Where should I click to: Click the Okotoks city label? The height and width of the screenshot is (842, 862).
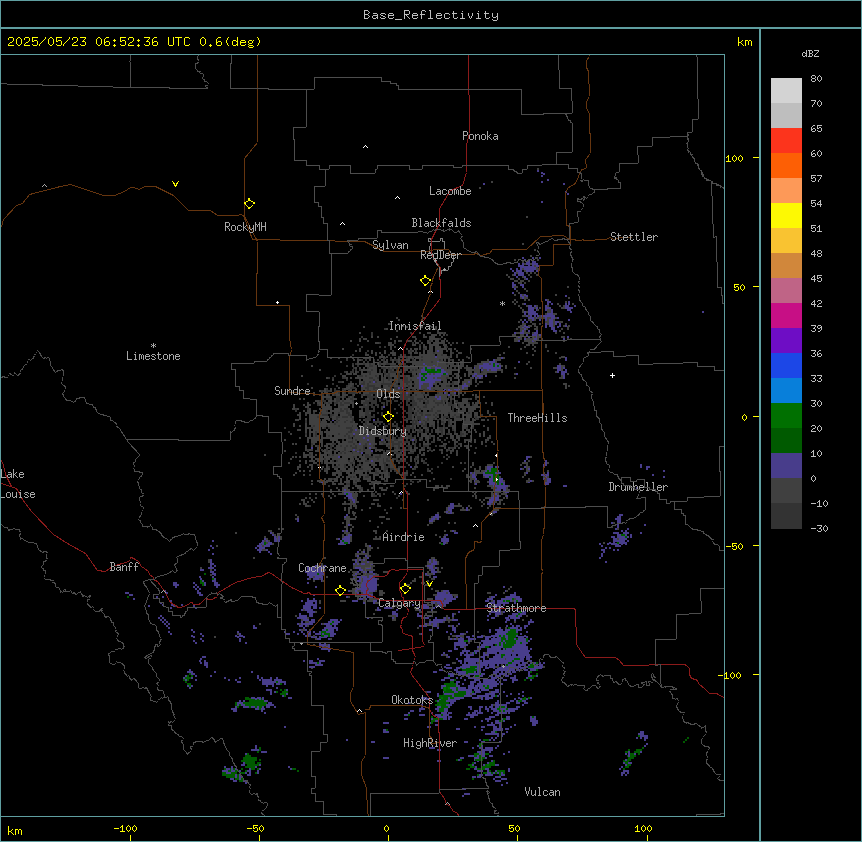[412, 700]
